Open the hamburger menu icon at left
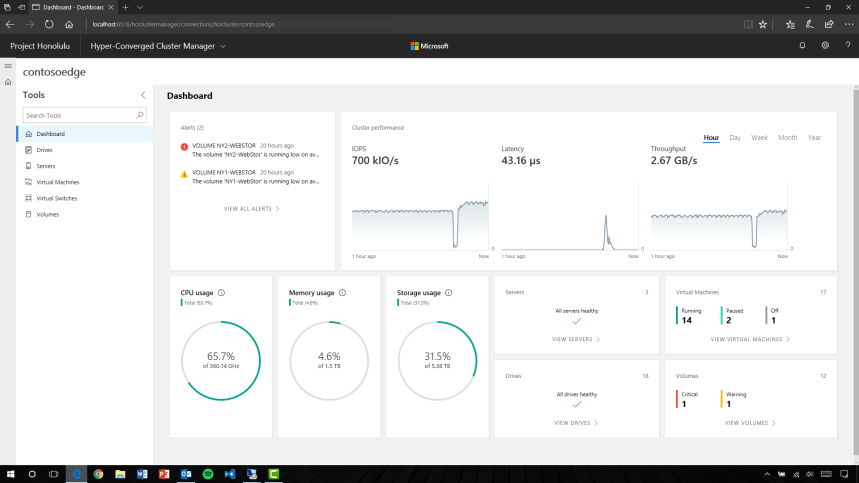Screen dimensions: 859x483 tap(8, 66)
